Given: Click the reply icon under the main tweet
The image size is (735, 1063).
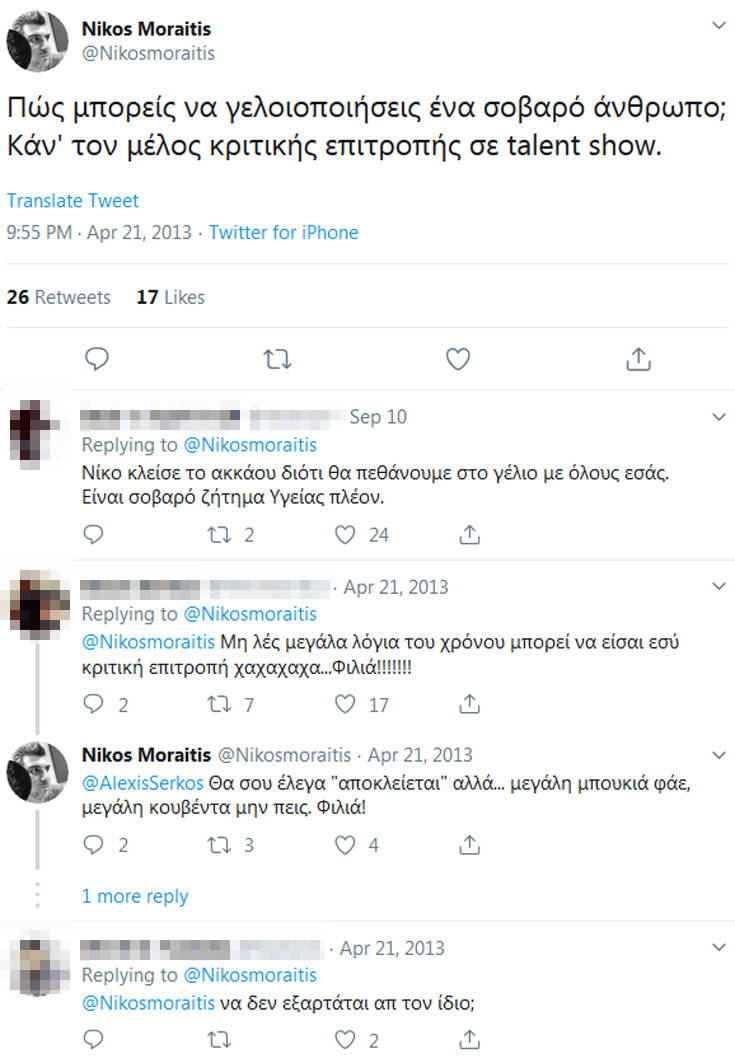Looking at the screenshot, I should tap(97, 358).
